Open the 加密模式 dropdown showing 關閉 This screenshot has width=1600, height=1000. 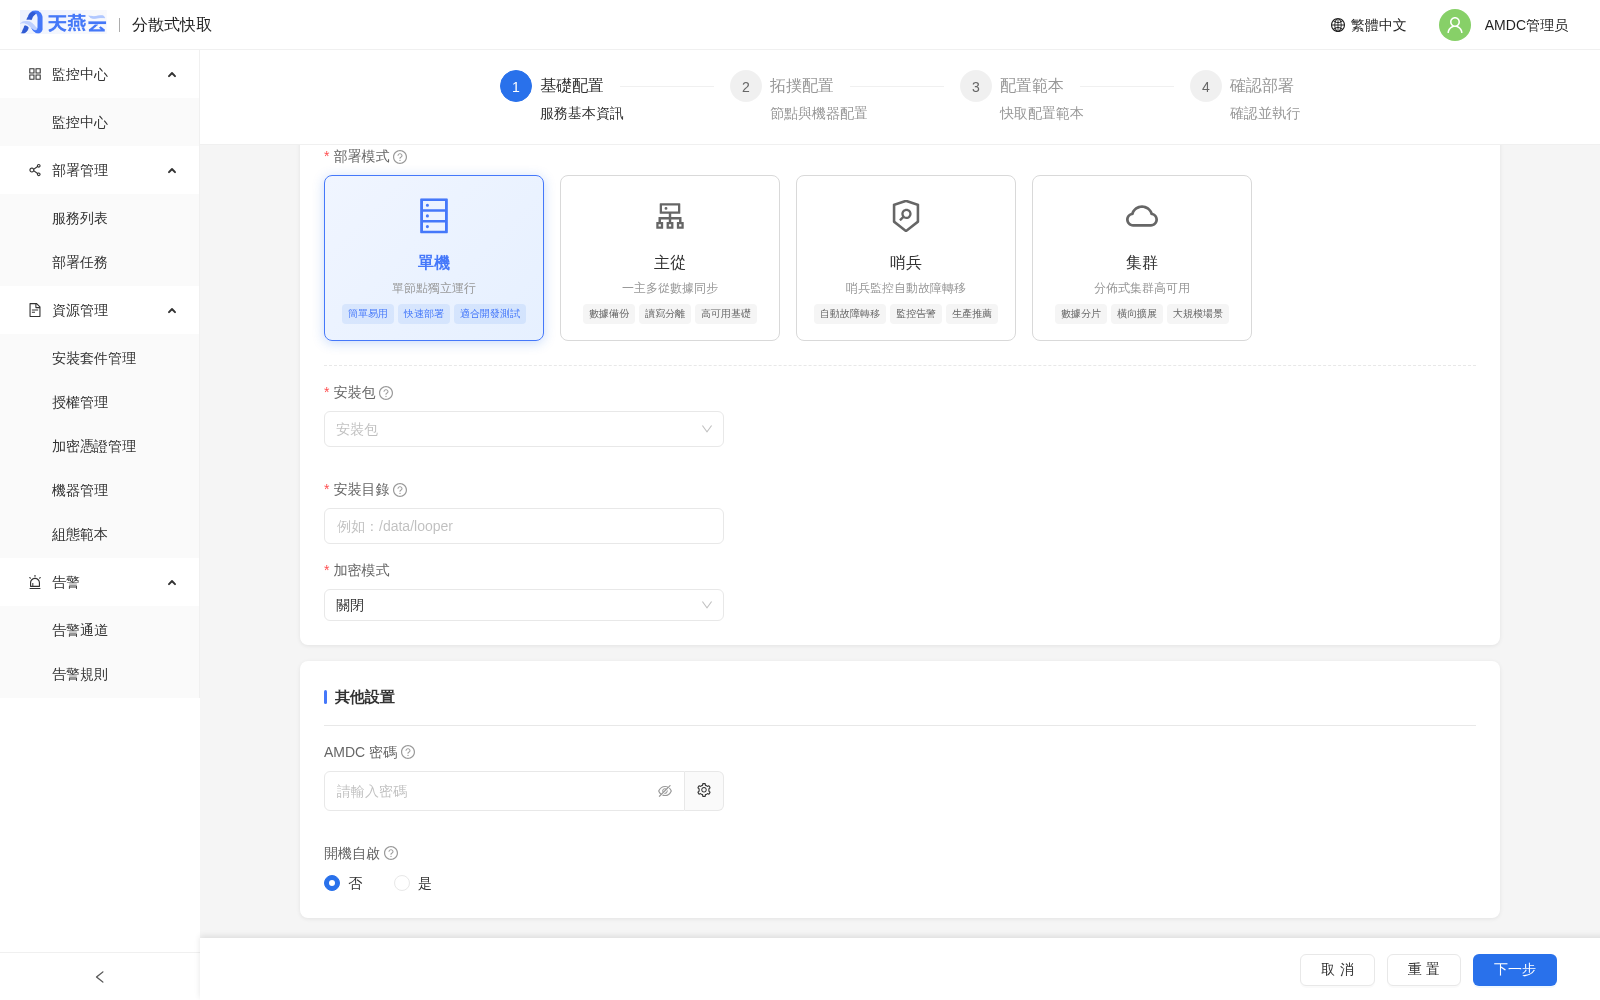(x=524, y=605)
